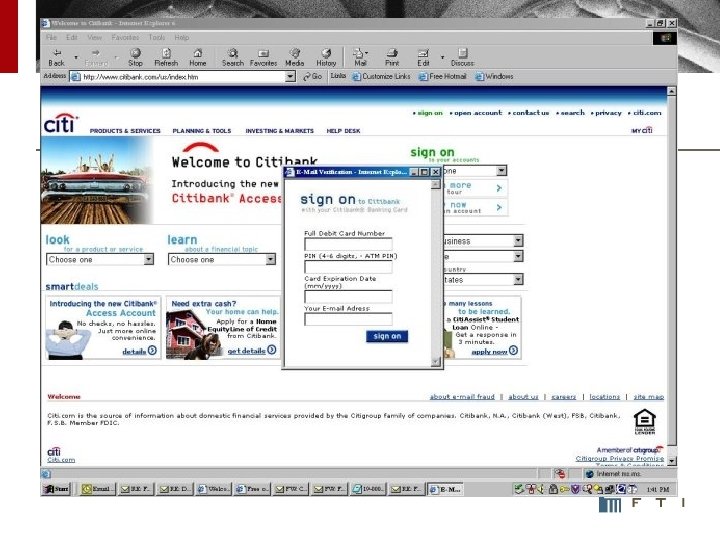Image resolution: width=720 pixels, height=540 pixels.
Task: Open the dropdown ending in 'usiness'
Action: [x=518, y=241]
